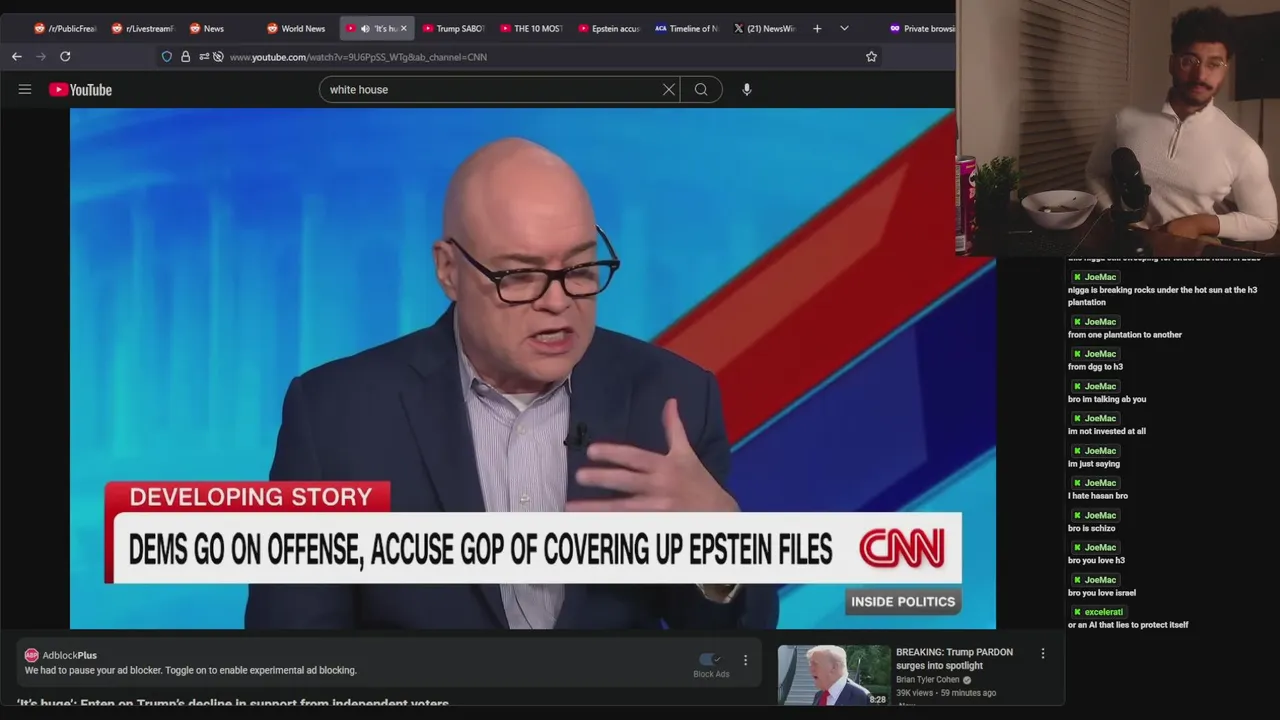Click "bro you love israel" chat message
1280x720 pixels.
(1102, 593)
